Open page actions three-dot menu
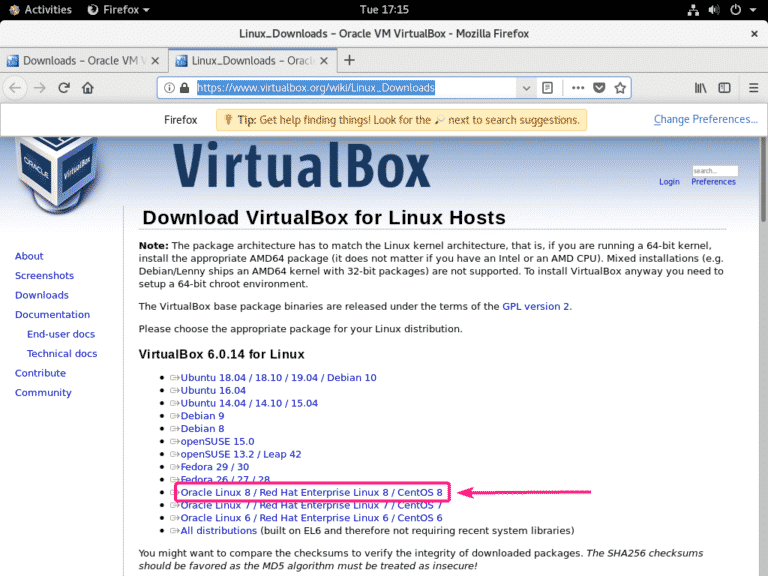The width and height of the screenshot is (768, 576). click(x=578, y=88)
